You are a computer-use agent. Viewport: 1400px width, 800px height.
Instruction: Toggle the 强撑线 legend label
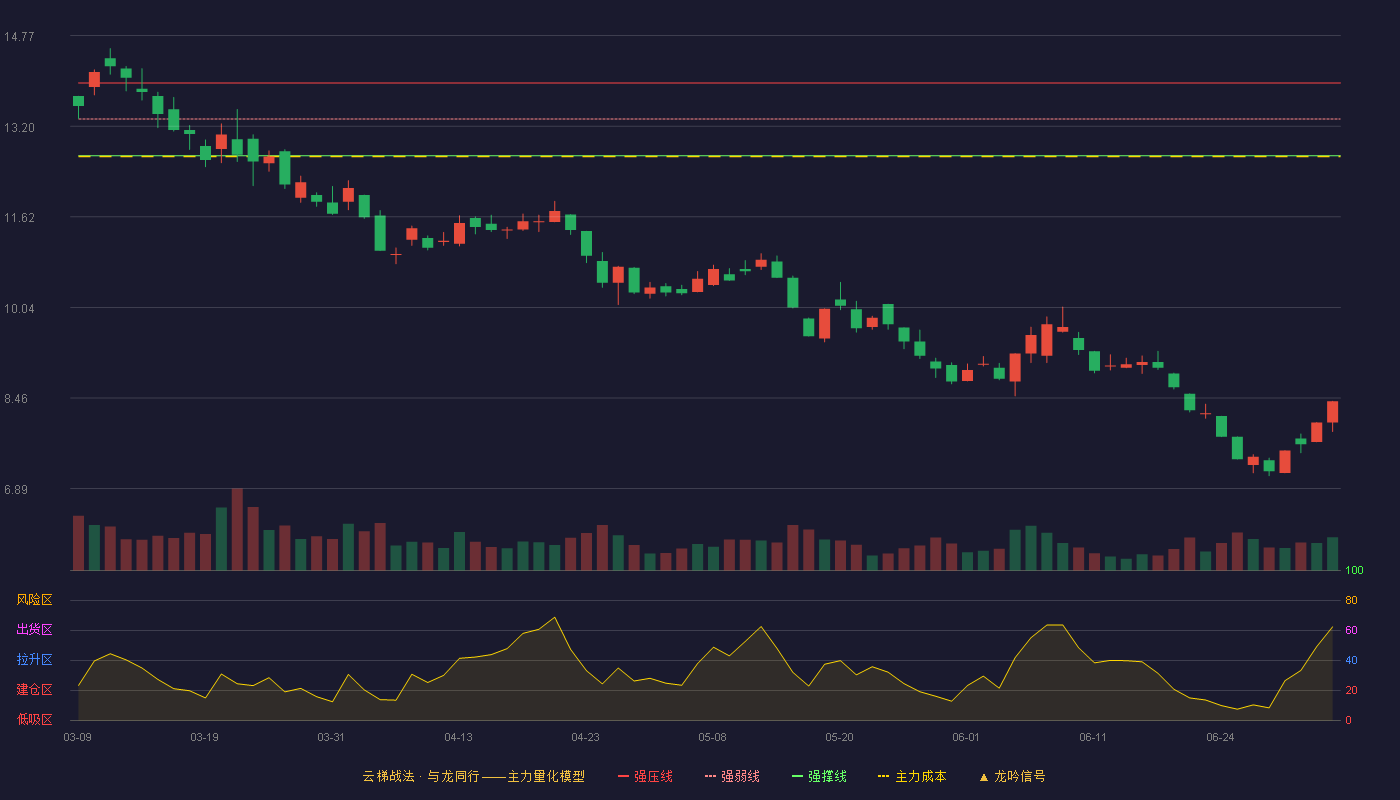coord(827,776)
